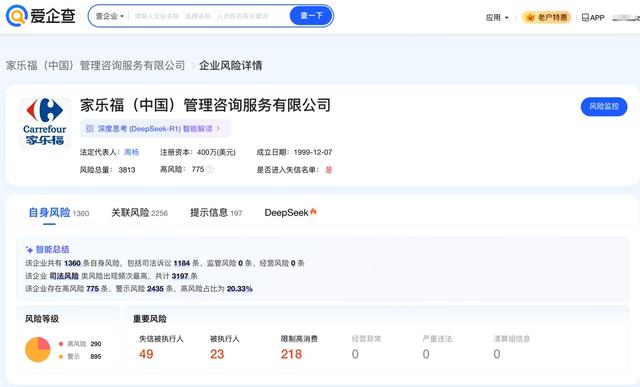Click 严重违法 0 risk item

437,347
